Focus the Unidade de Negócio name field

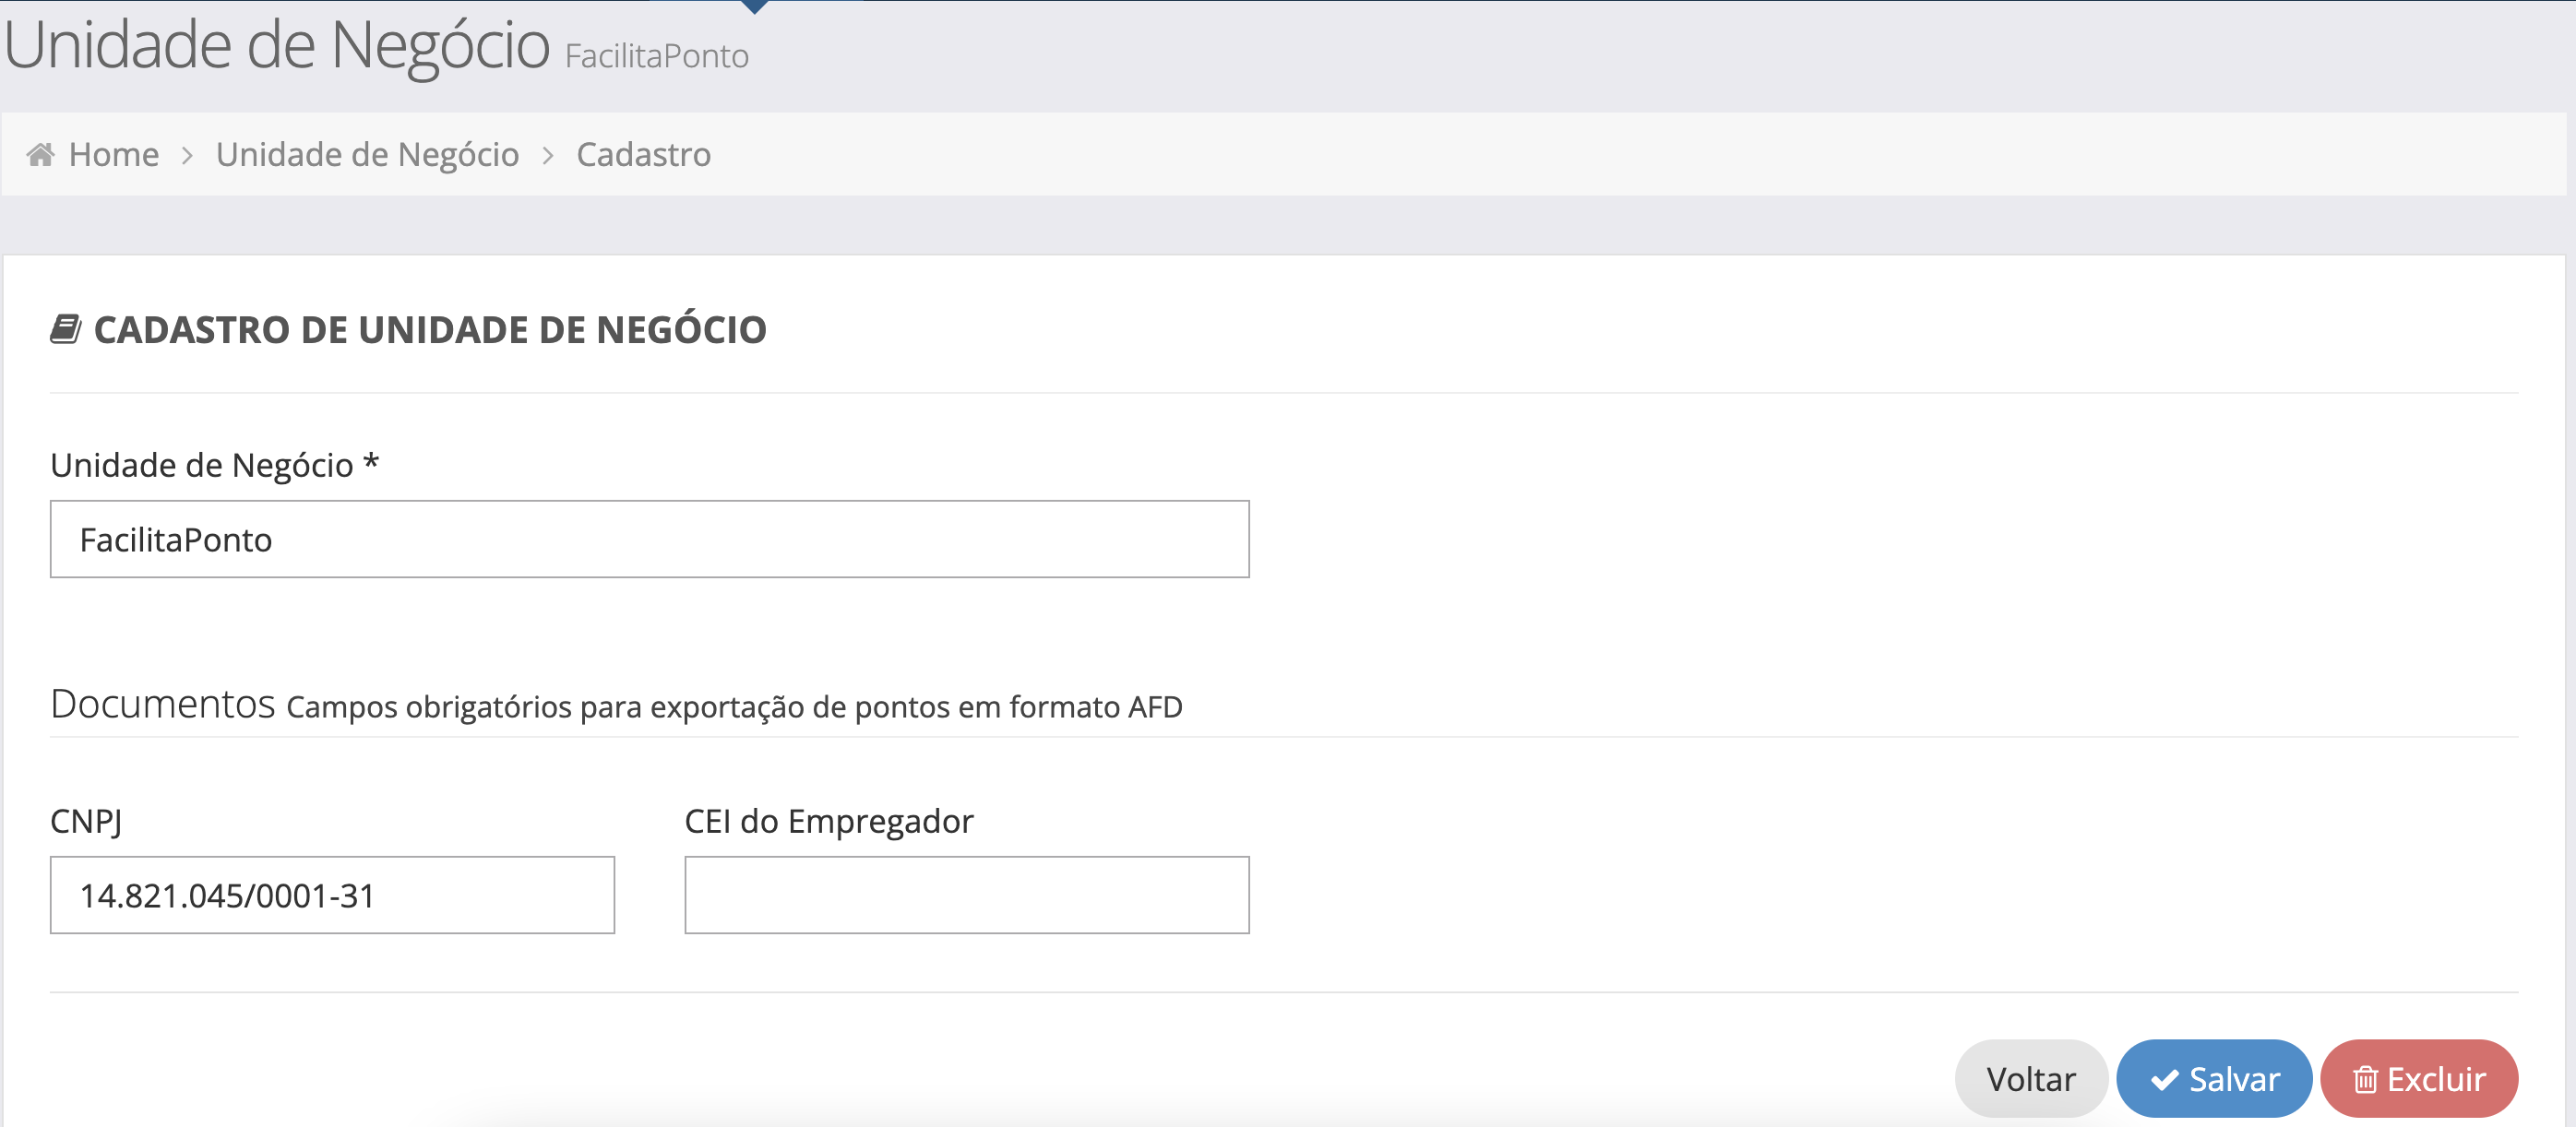click(x=649, y=539)
